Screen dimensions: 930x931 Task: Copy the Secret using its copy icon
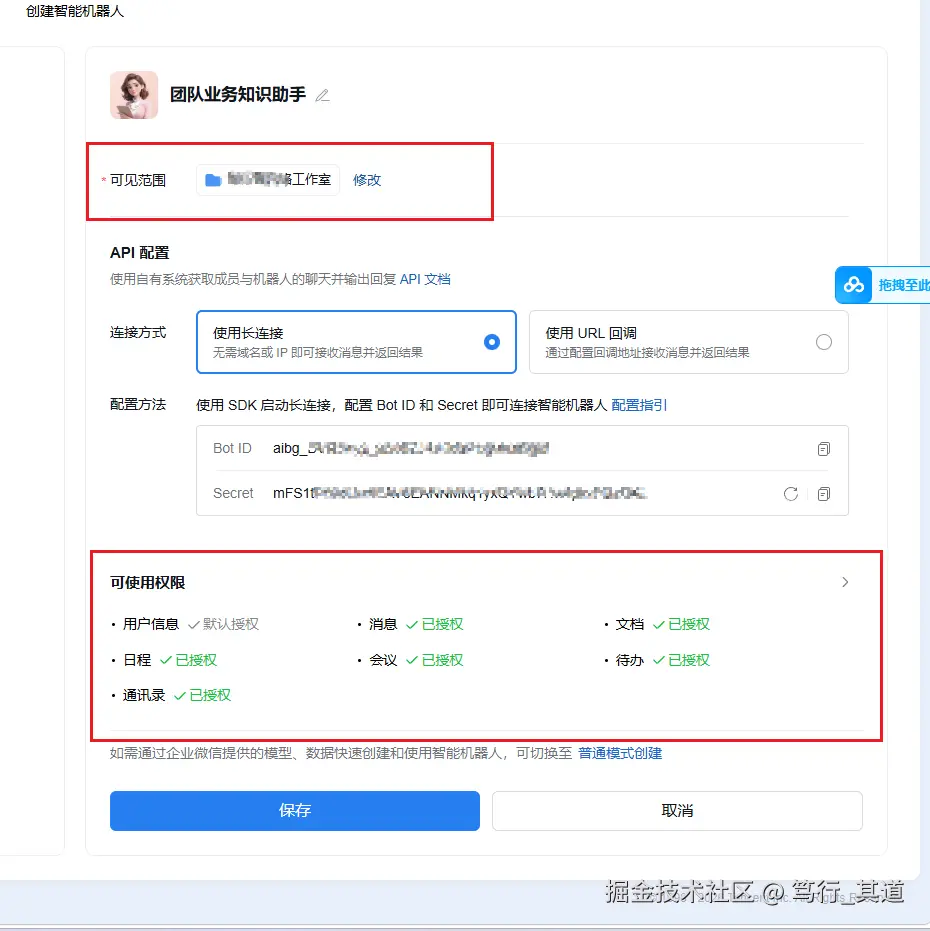[823, 493]
